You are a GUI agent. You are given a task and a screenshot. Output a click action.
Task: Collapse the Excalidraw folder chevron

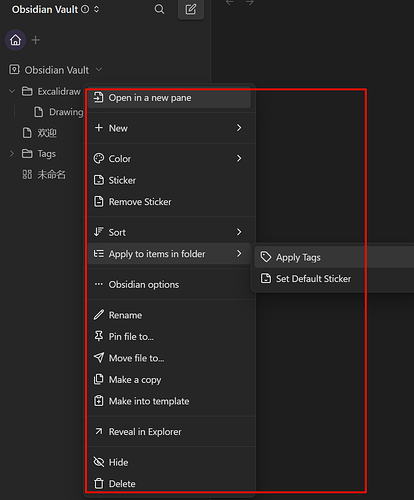[x=12, y=91]
